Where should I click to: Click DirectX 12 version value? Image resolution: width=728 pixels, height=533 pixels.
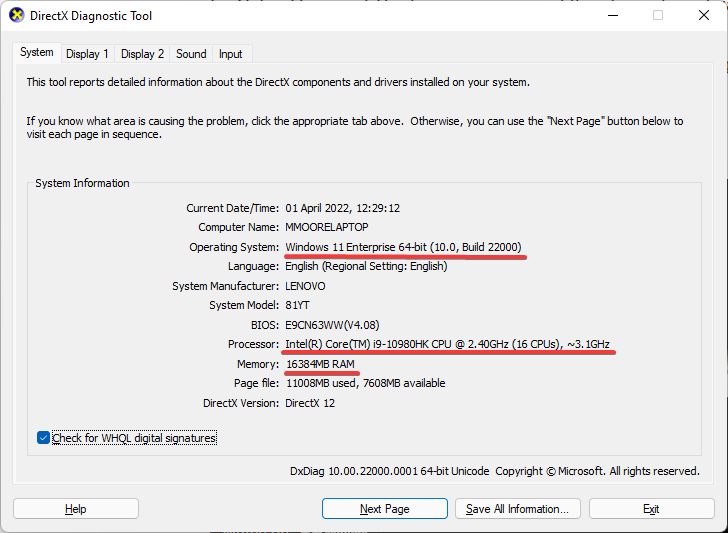(x=310, y=403)
